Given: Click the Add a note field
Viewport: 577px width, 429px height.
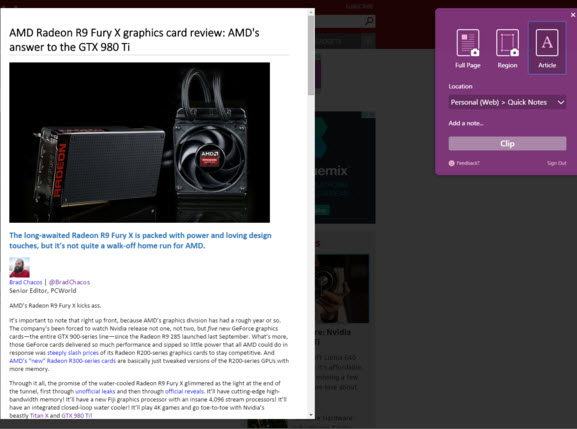Looking at the screenshot, I should 507,123.
